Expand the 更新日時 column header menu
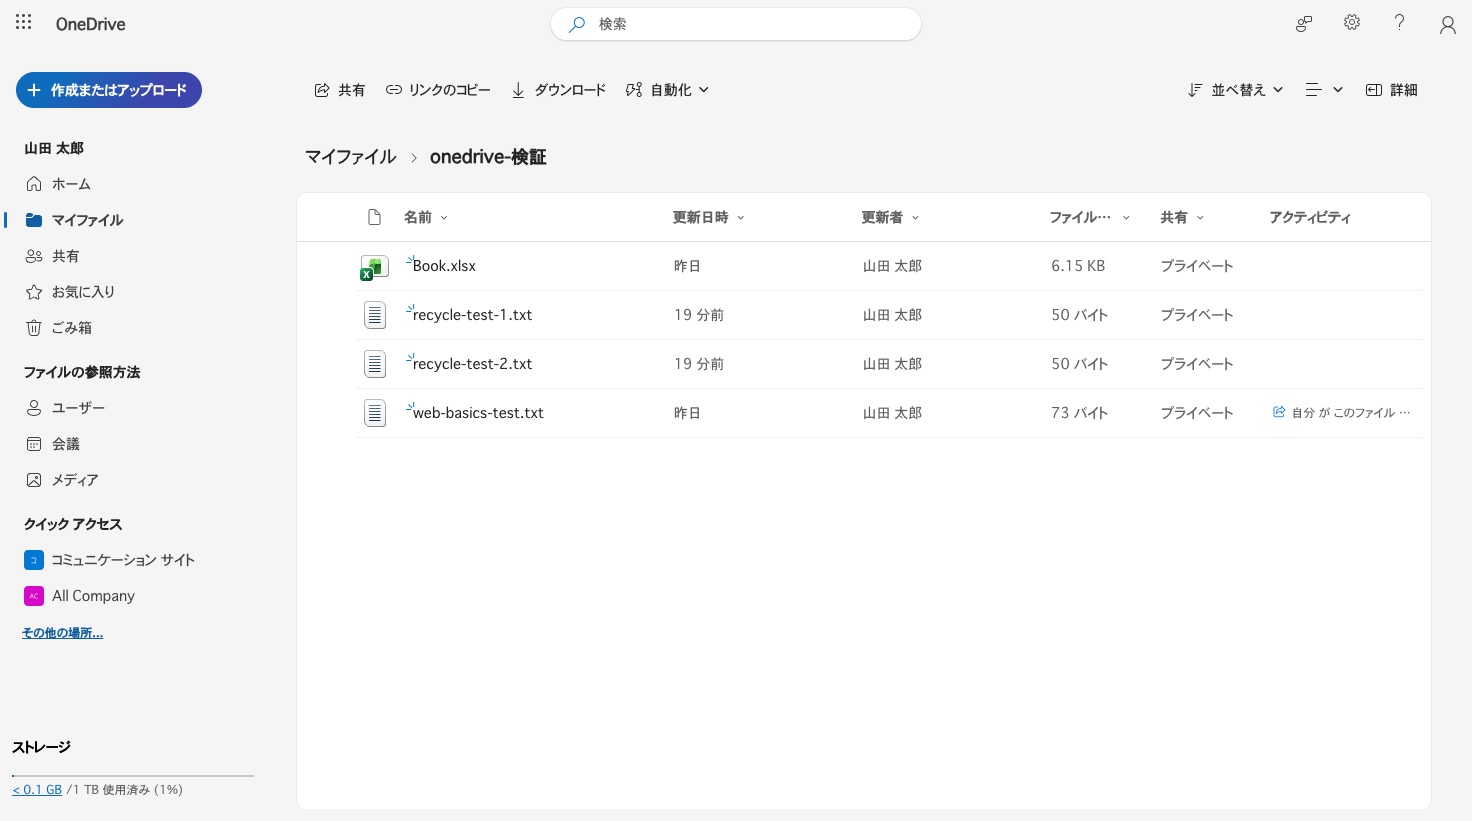The image size is (1472, 821). pos(709,217)
